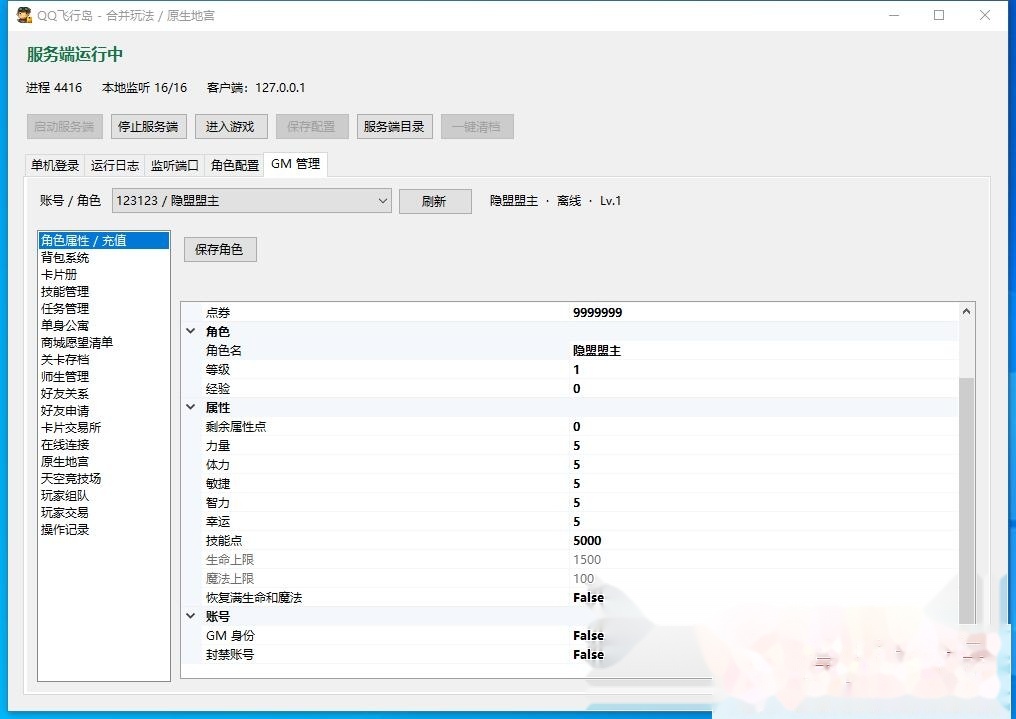
Task: Click the 本地监听 16/16 status text
Action: [x=144, y=87]
